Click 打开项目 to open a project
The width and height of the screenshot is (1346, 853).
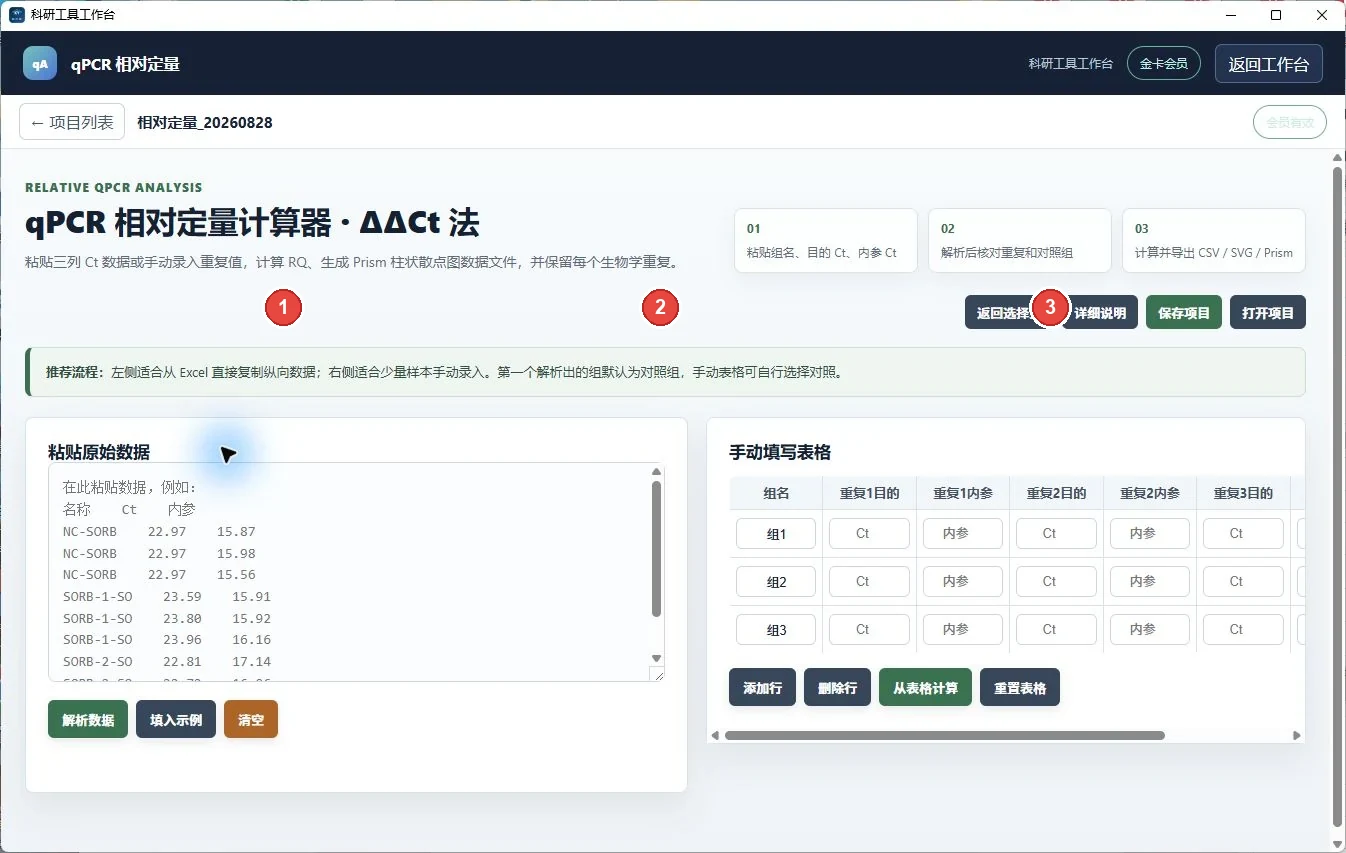pos(1268,312)
